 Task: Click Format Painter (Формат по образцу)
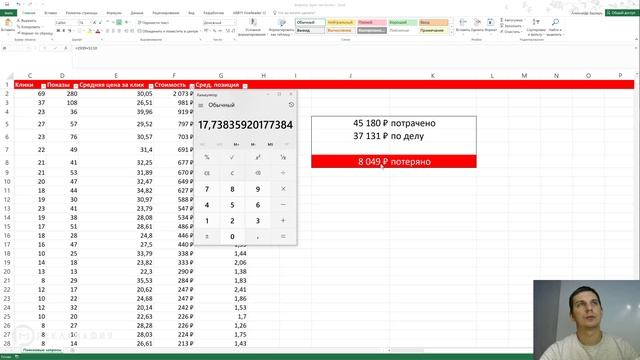[35, 33]
